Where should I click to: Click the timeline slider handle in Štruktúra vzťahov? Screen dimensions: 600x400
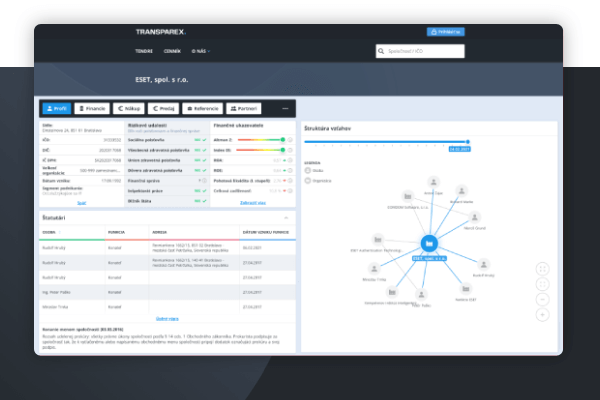tap(468, 142)
